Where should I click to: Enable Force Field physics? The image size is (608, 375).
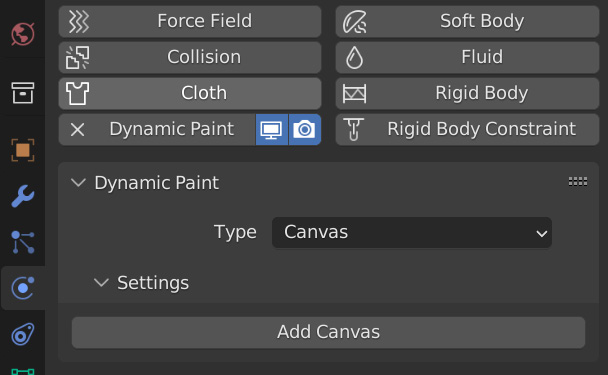click(x=190, y=21)
